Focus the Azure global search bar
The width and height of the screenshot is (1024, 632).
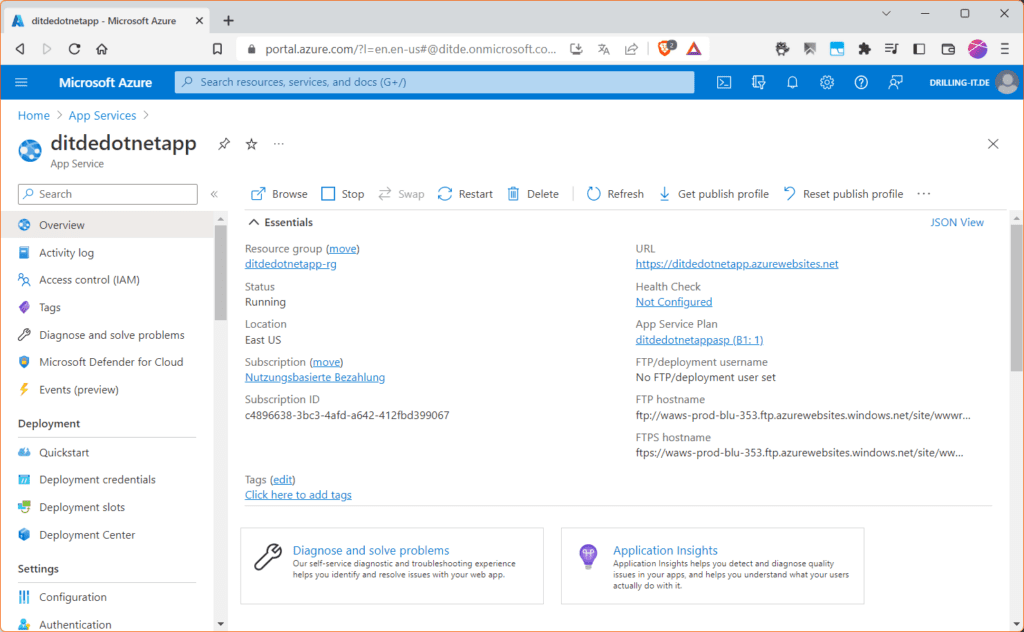(434, 82)
